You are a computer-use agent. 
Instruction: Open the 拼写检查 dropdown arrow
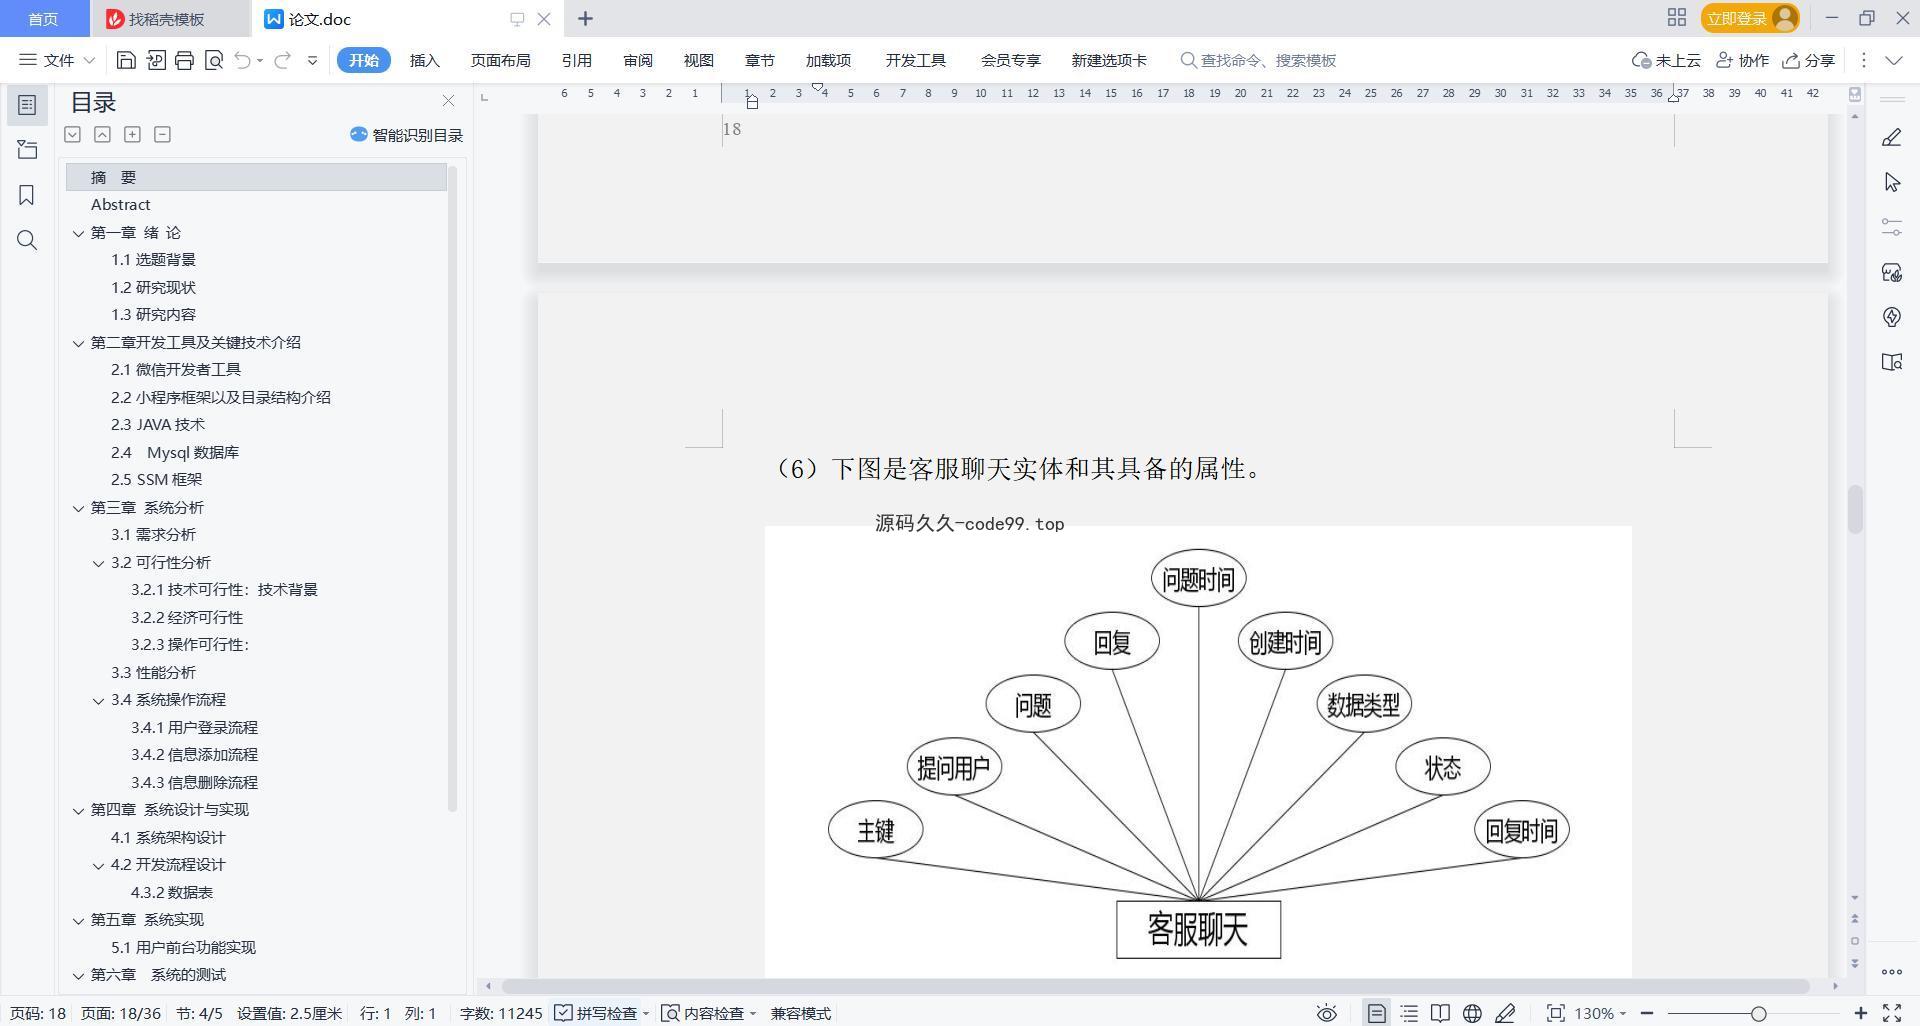646,1014
